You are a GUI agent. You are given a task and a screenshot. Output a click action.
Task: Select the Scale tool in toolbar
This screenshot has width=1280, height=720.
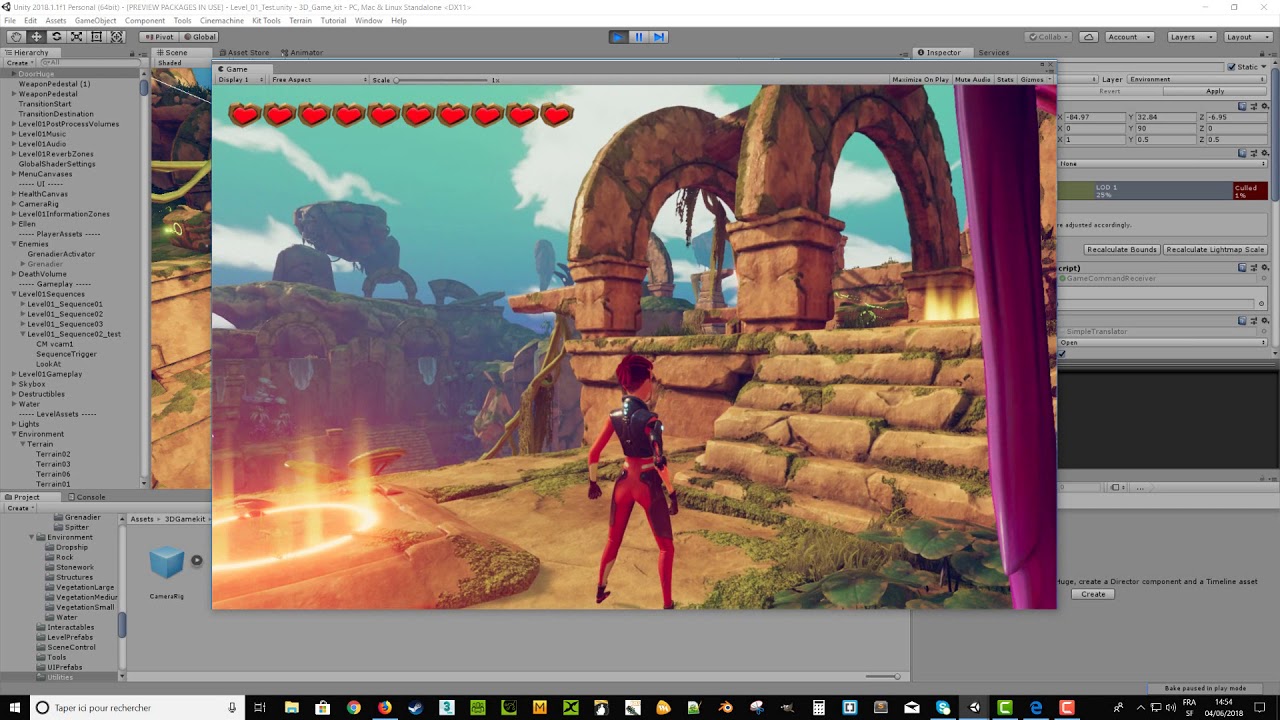(76, 37)
